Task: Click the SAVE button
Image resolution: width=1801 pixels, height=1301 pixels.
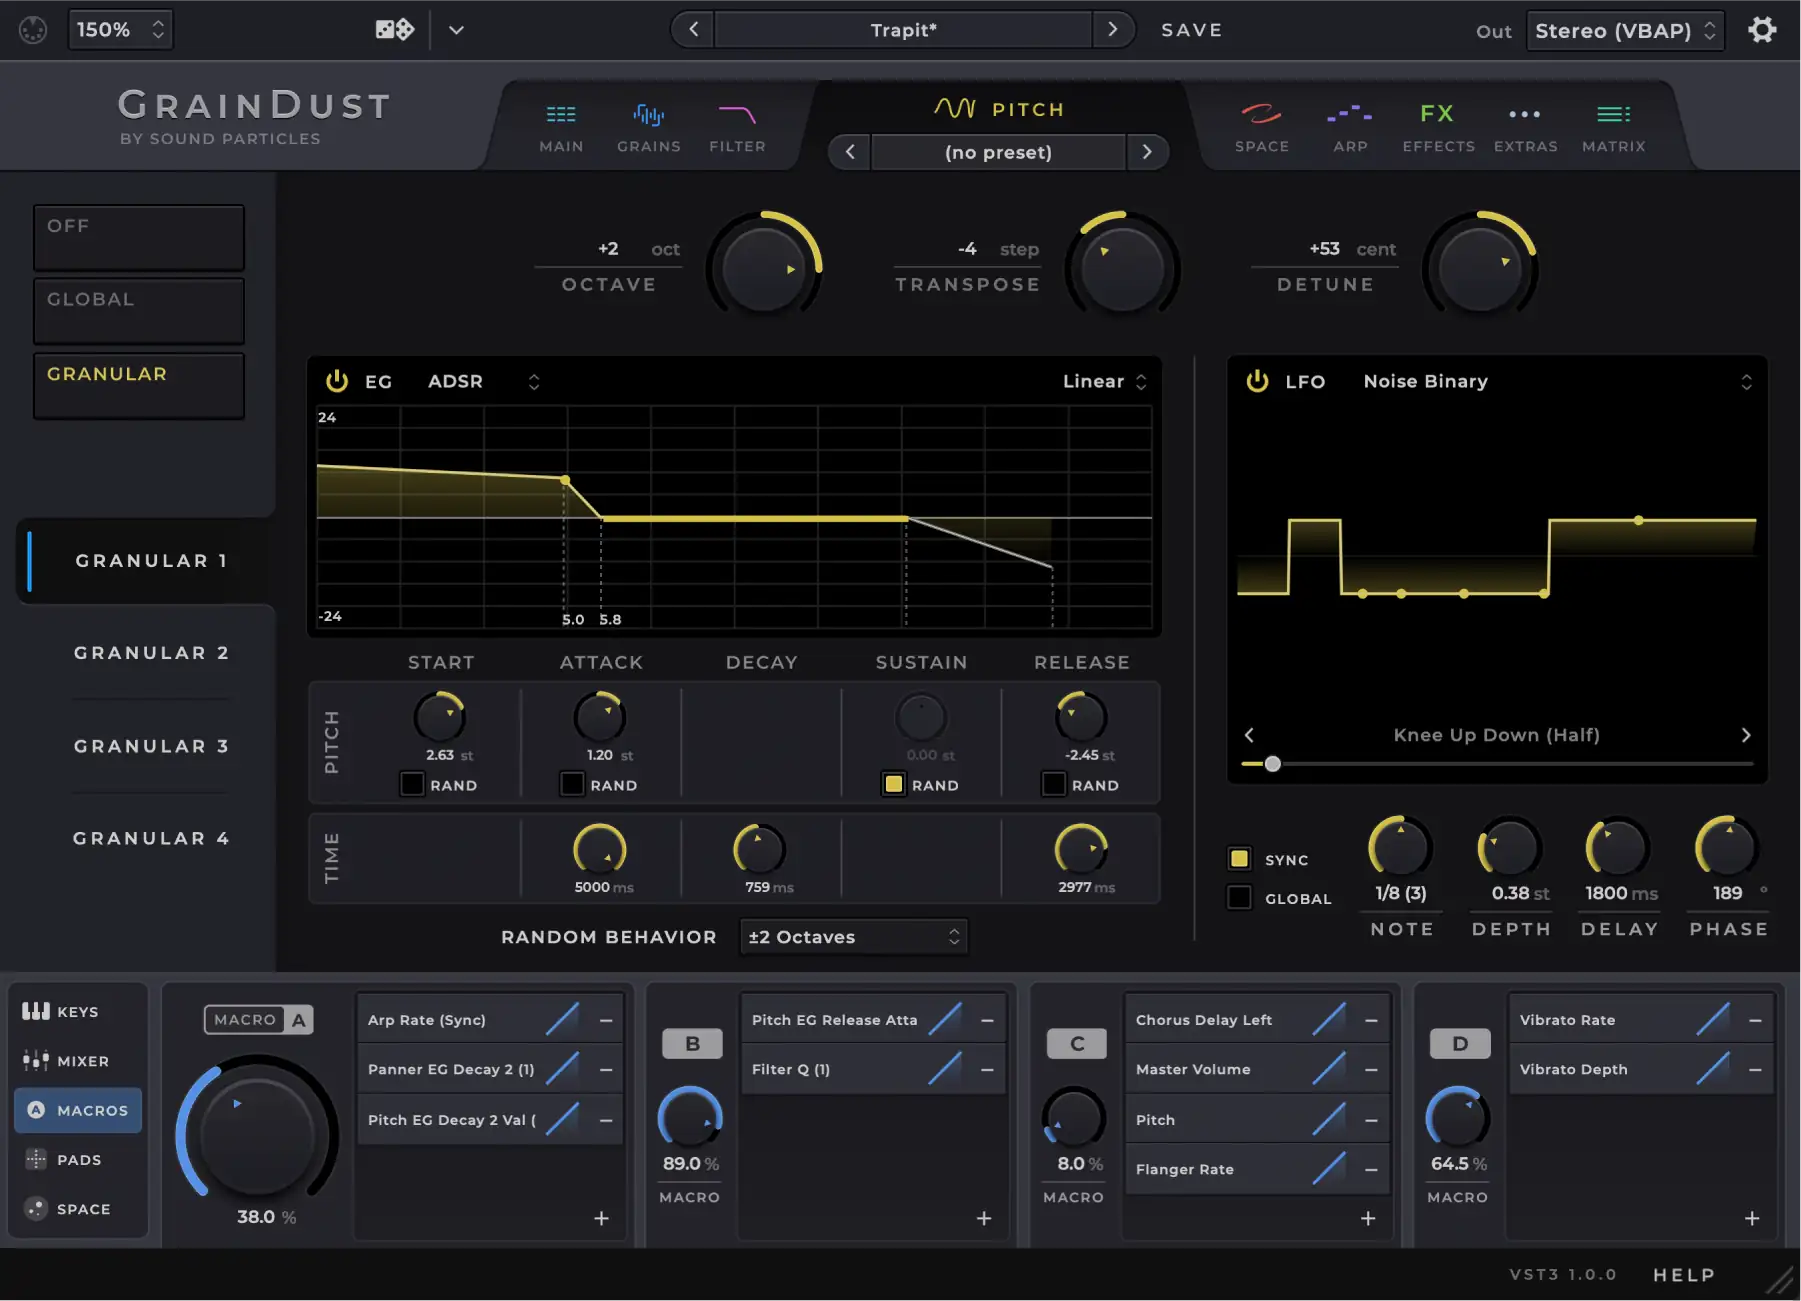Action: pyautogui.click(x=1192, y=29)
